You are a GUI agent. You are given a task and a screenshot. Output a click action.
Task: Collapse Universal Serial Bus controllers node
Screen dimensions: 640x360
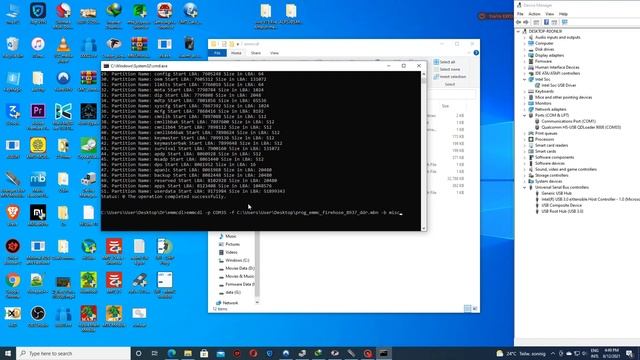pos(525,187)
